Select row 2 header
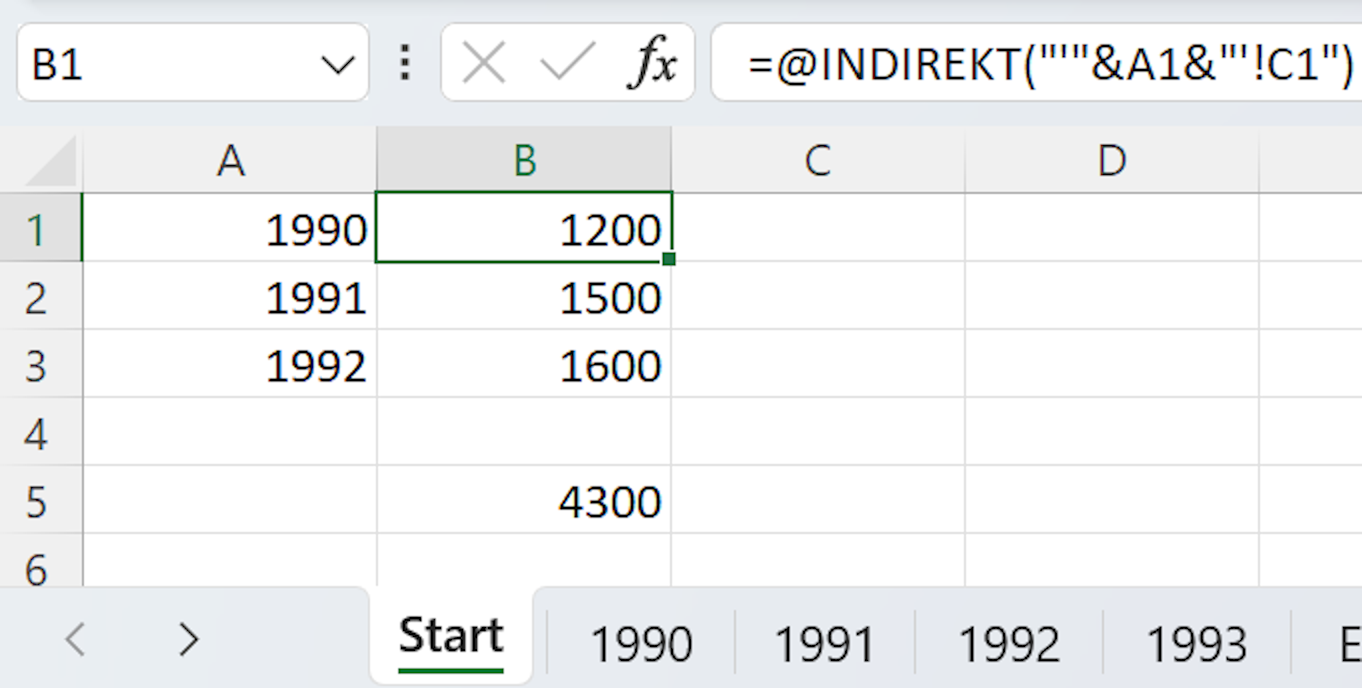The image size is (1362, 688). (x=40, y=297)
